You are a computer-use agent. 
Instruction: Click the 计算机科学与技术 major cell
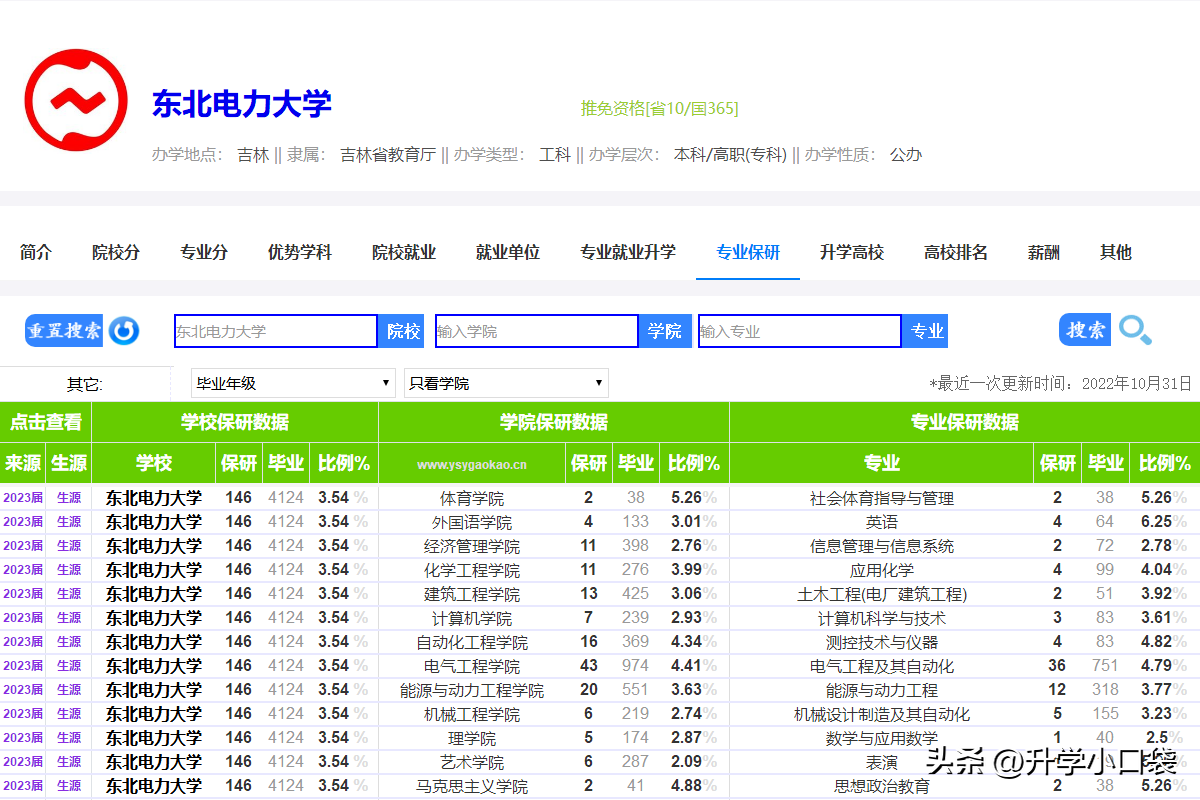pyautogui.click(x=882, y=618)
